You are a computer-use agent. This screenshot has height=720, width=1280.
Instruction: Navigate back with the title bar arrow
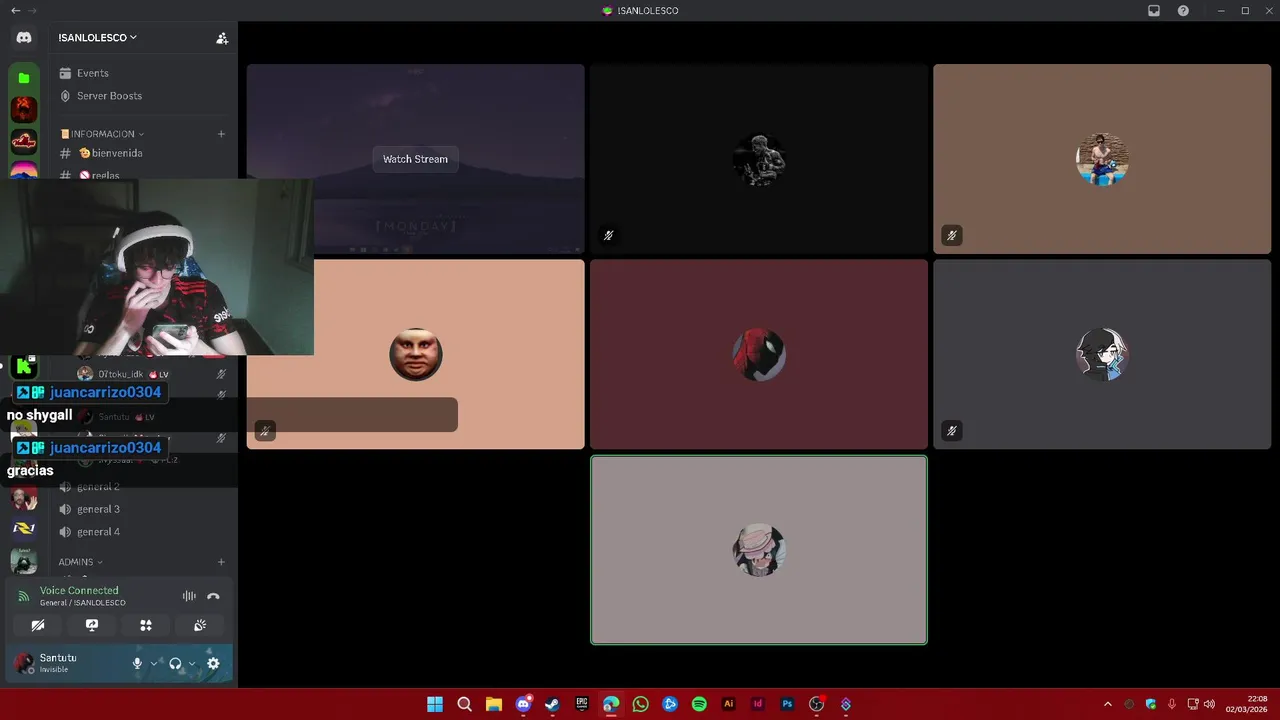[15, 11]
